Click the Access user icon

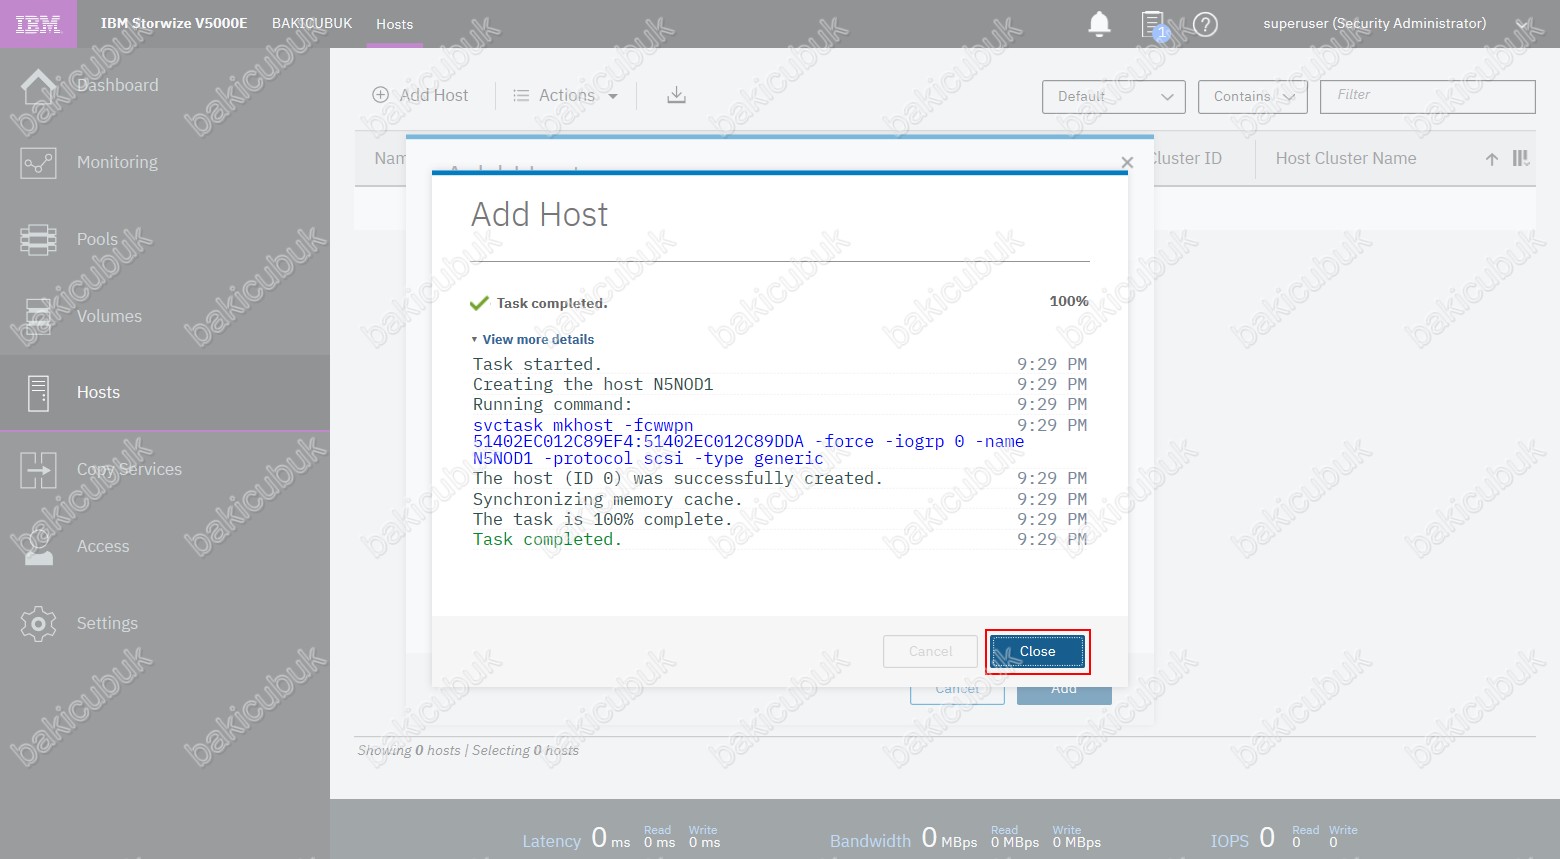(38, 547)
